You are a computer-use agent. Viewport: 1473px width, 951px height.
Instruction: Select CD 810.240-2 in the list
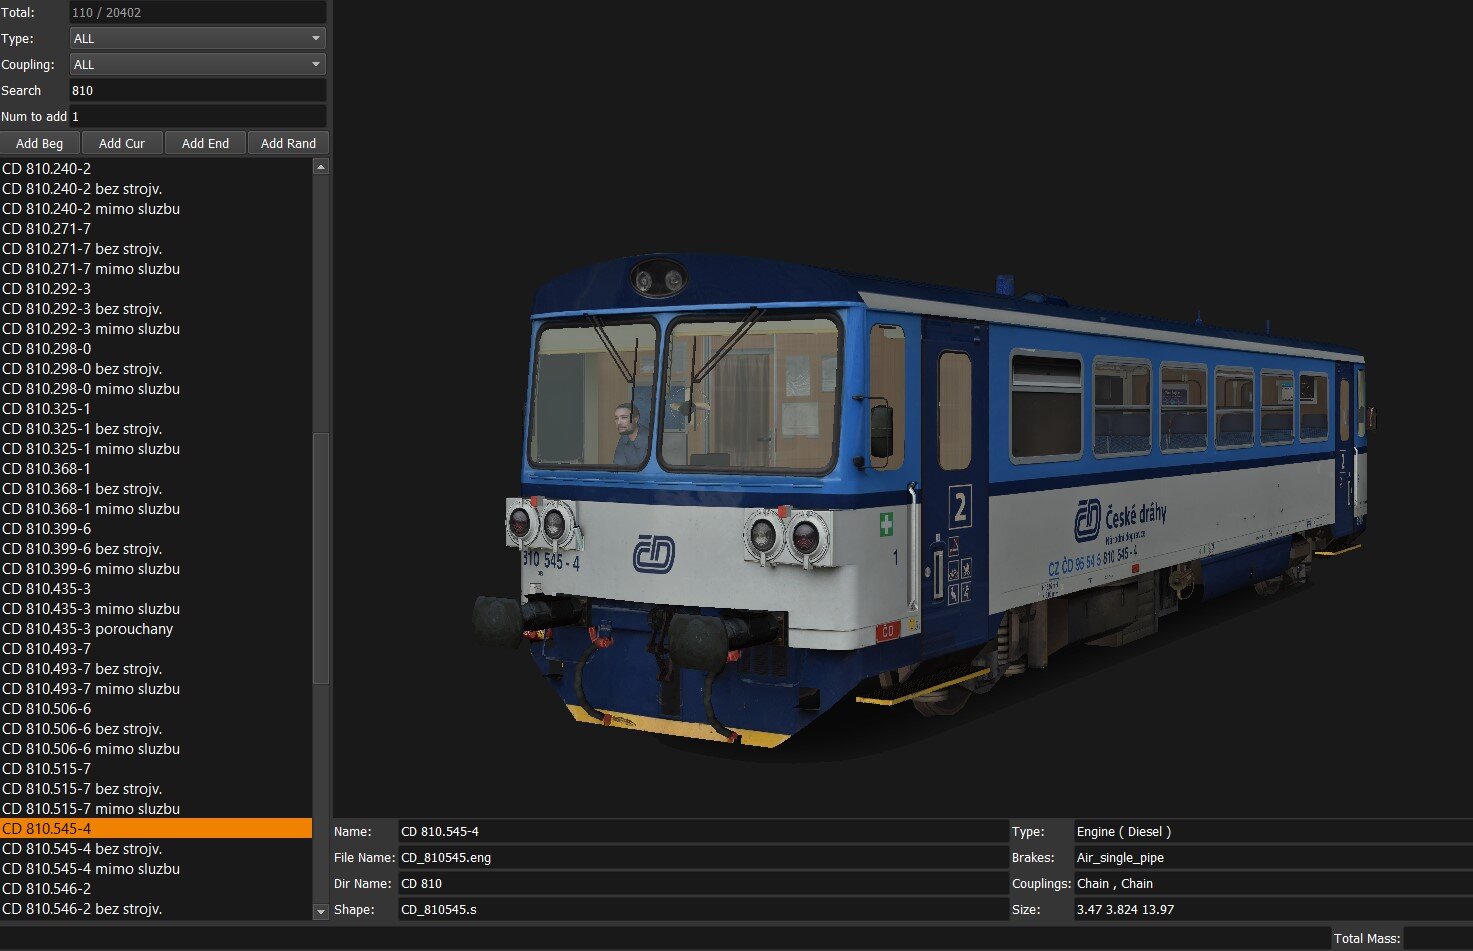156,168
